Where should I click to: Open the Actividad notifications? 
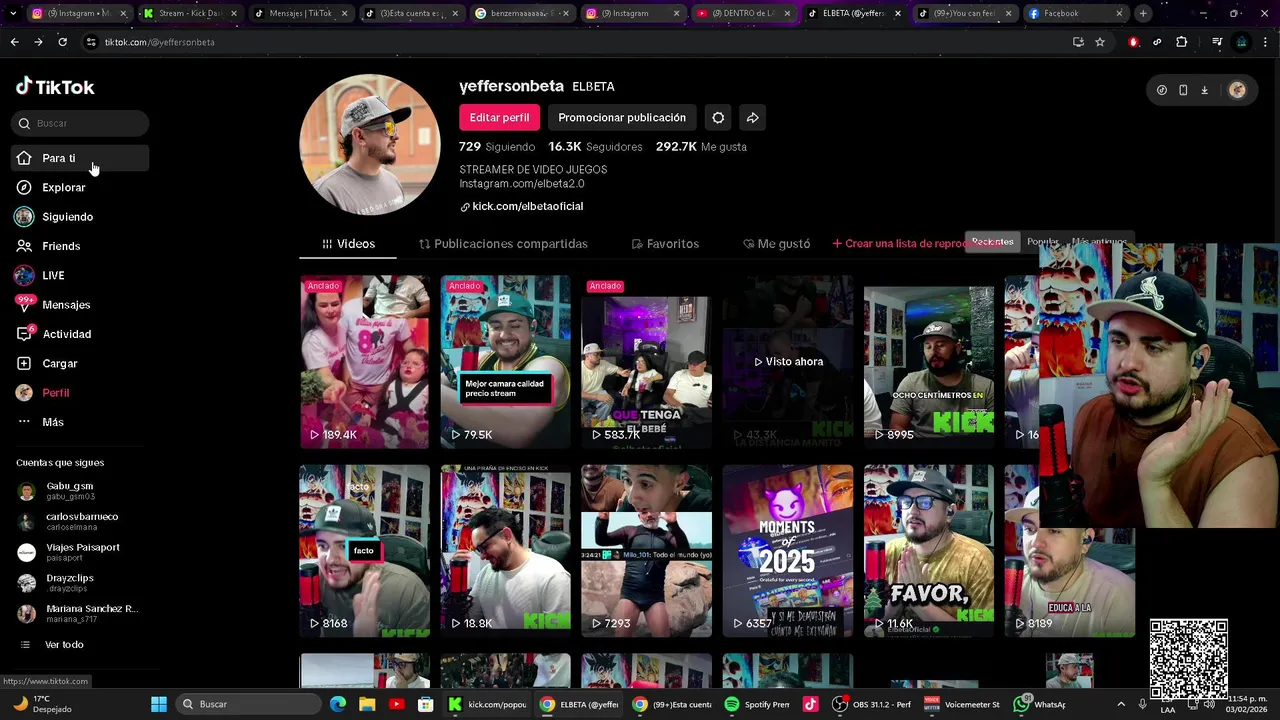pyautogui.click(x=80, y=334)
